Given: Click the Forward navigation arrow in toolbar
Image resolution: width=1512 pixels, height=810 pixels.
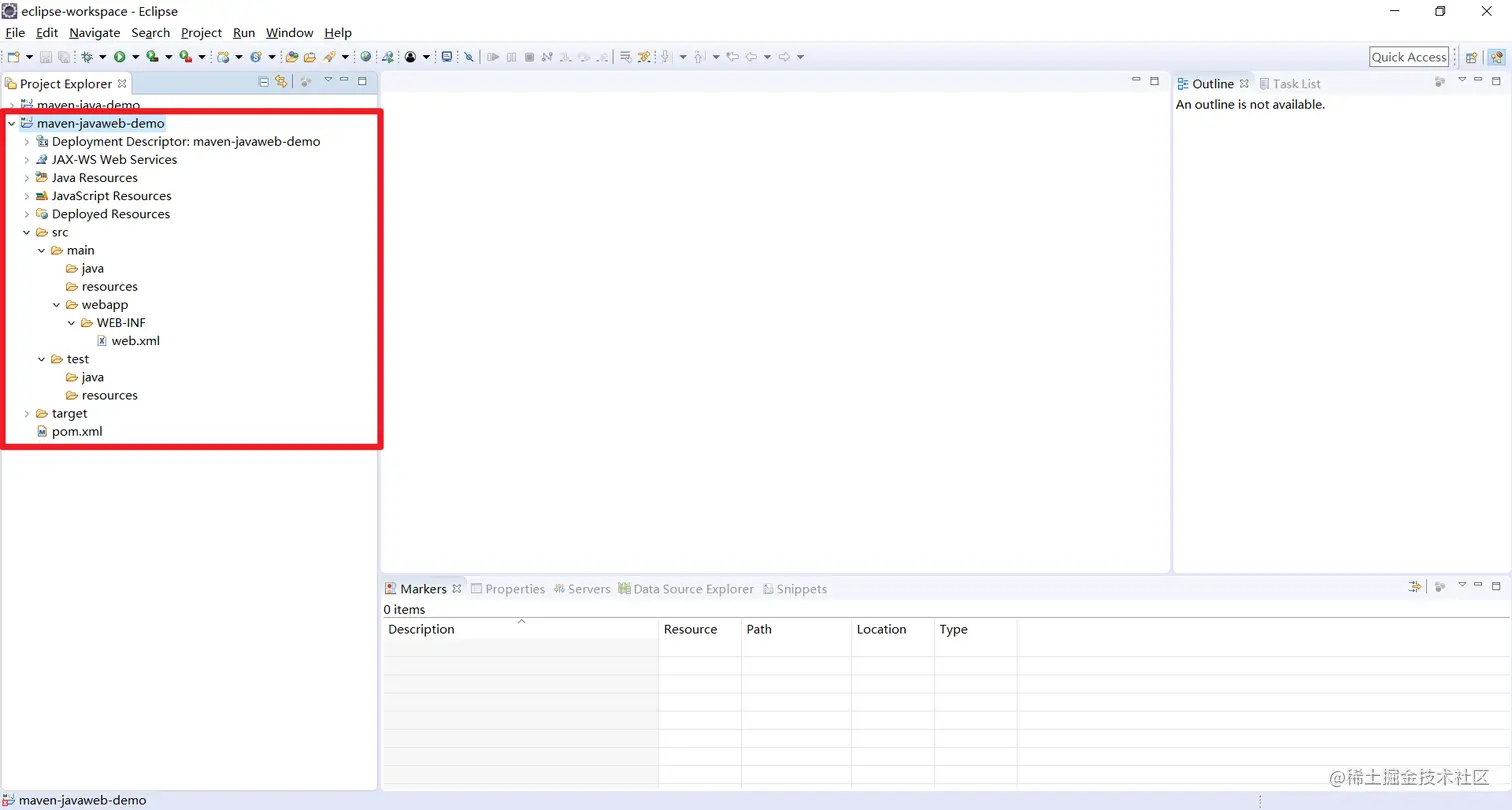Looking at the screenshot, I should pos(784,57).
